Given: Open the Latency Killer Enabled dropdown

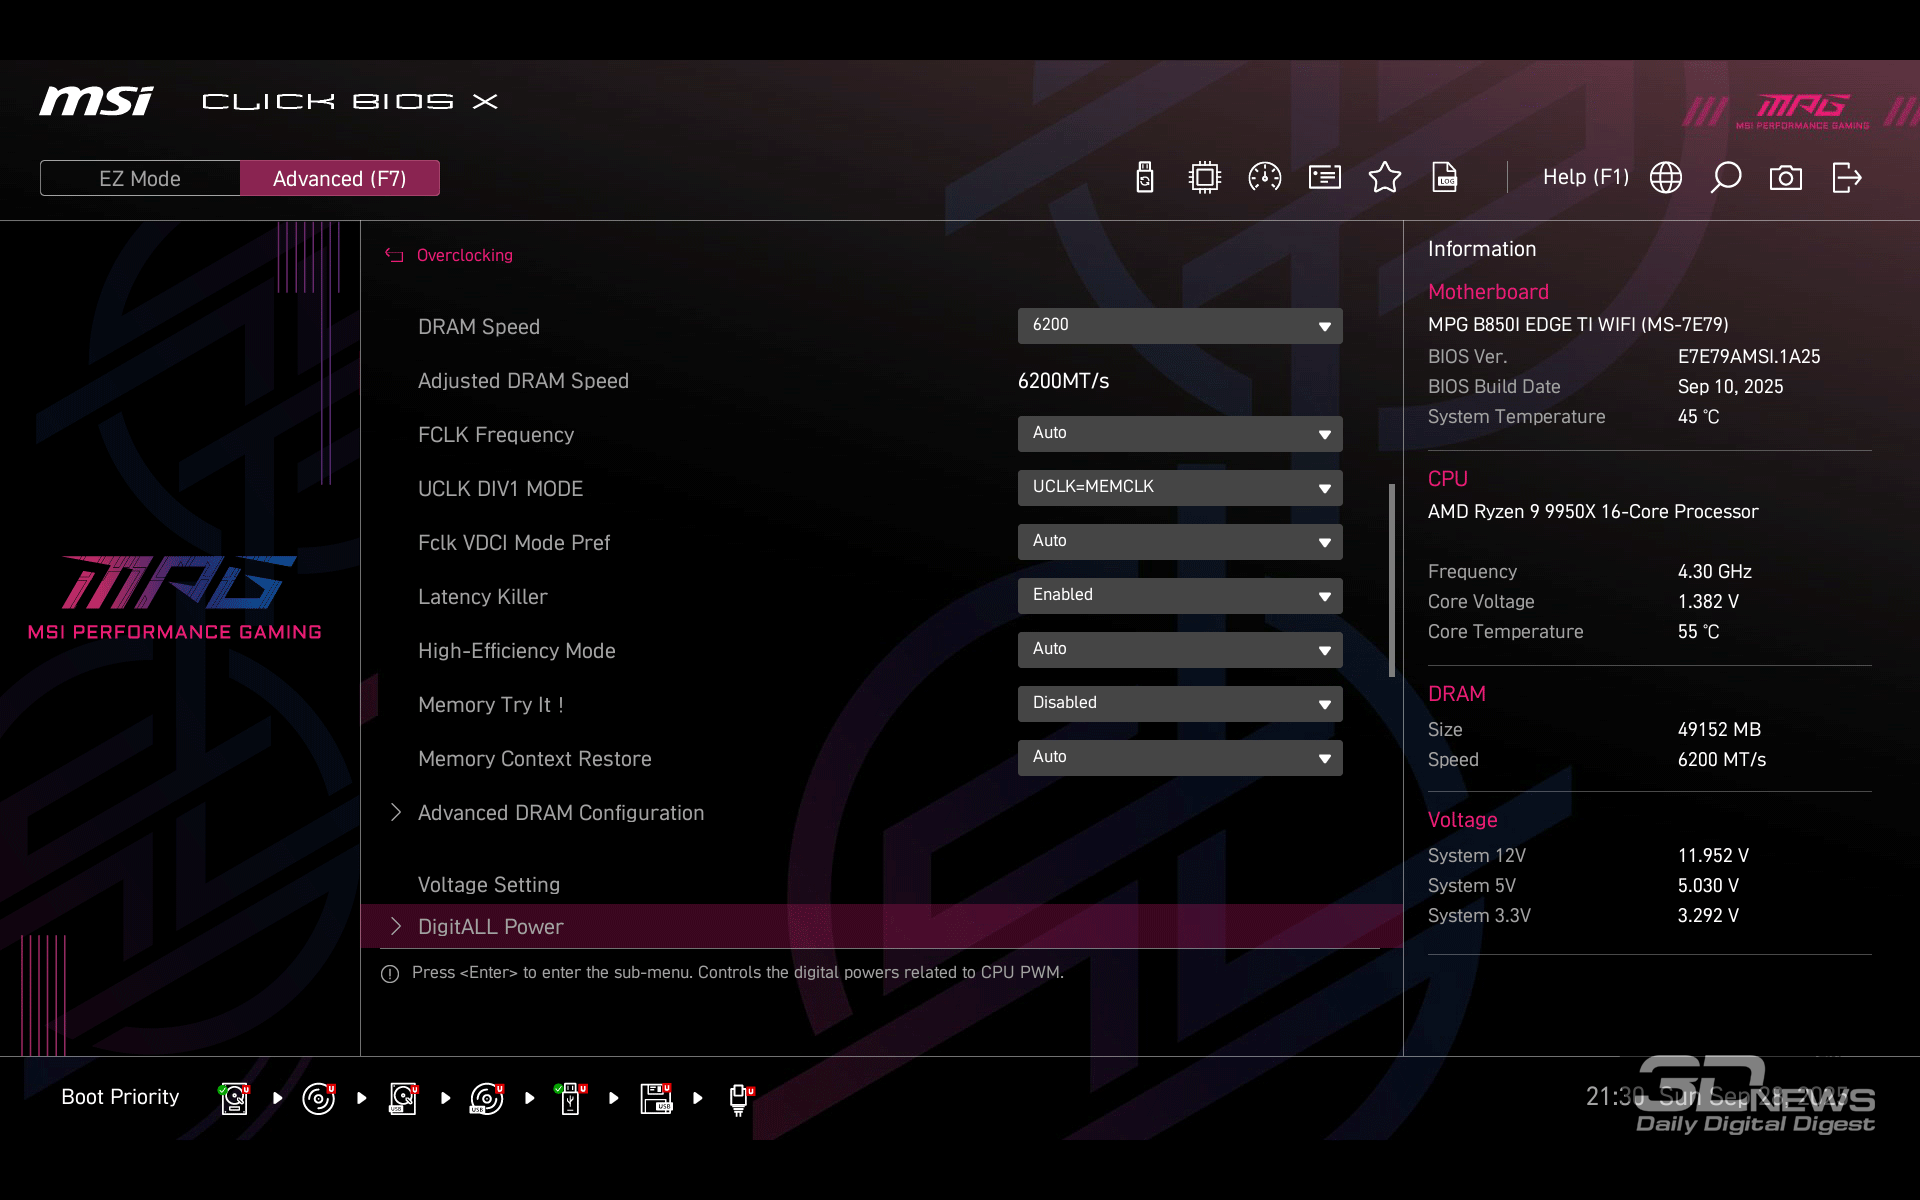Looking at the screenshot, I should point(1180,596).
